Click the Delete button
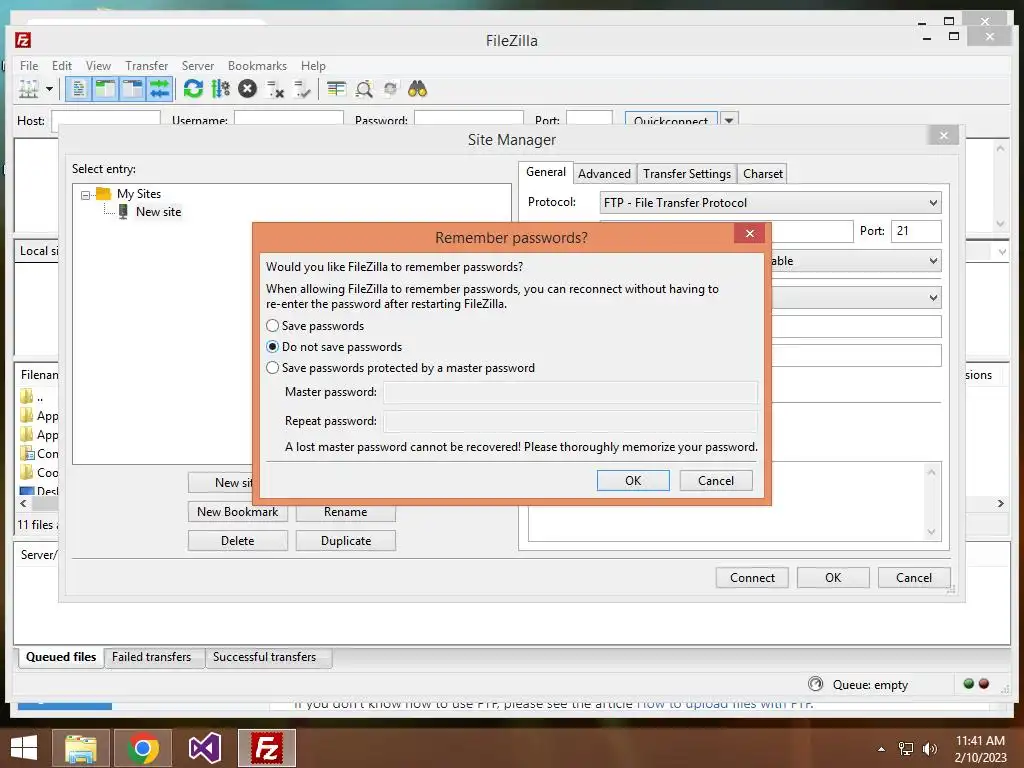1024x768 pixels. (238, 540)
